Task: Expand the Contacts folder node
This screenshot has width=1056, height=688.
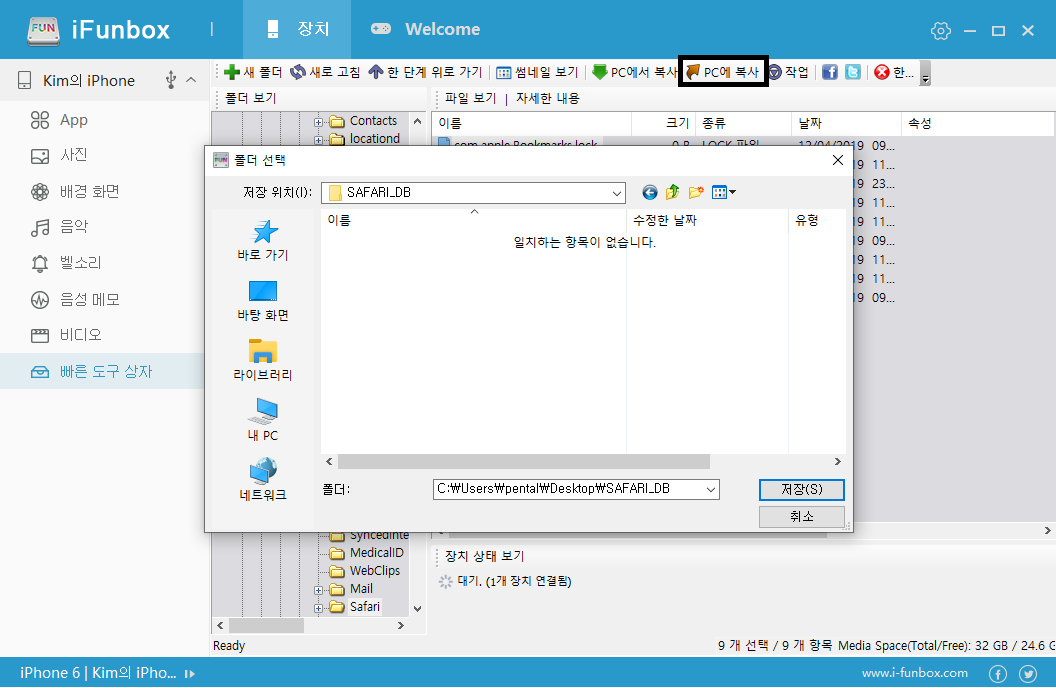Action: pyautogui.click(x=318, y=122)
